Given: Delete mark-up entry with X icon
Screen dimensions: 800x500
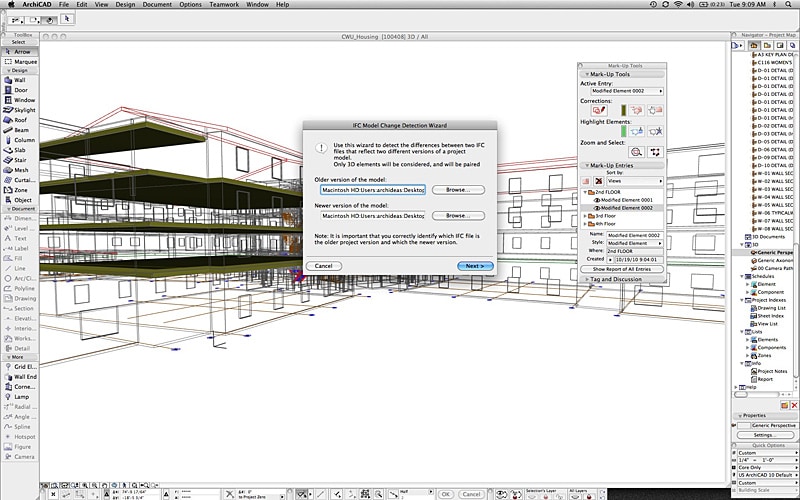Looking at the screenshot, I should (598, 181).
